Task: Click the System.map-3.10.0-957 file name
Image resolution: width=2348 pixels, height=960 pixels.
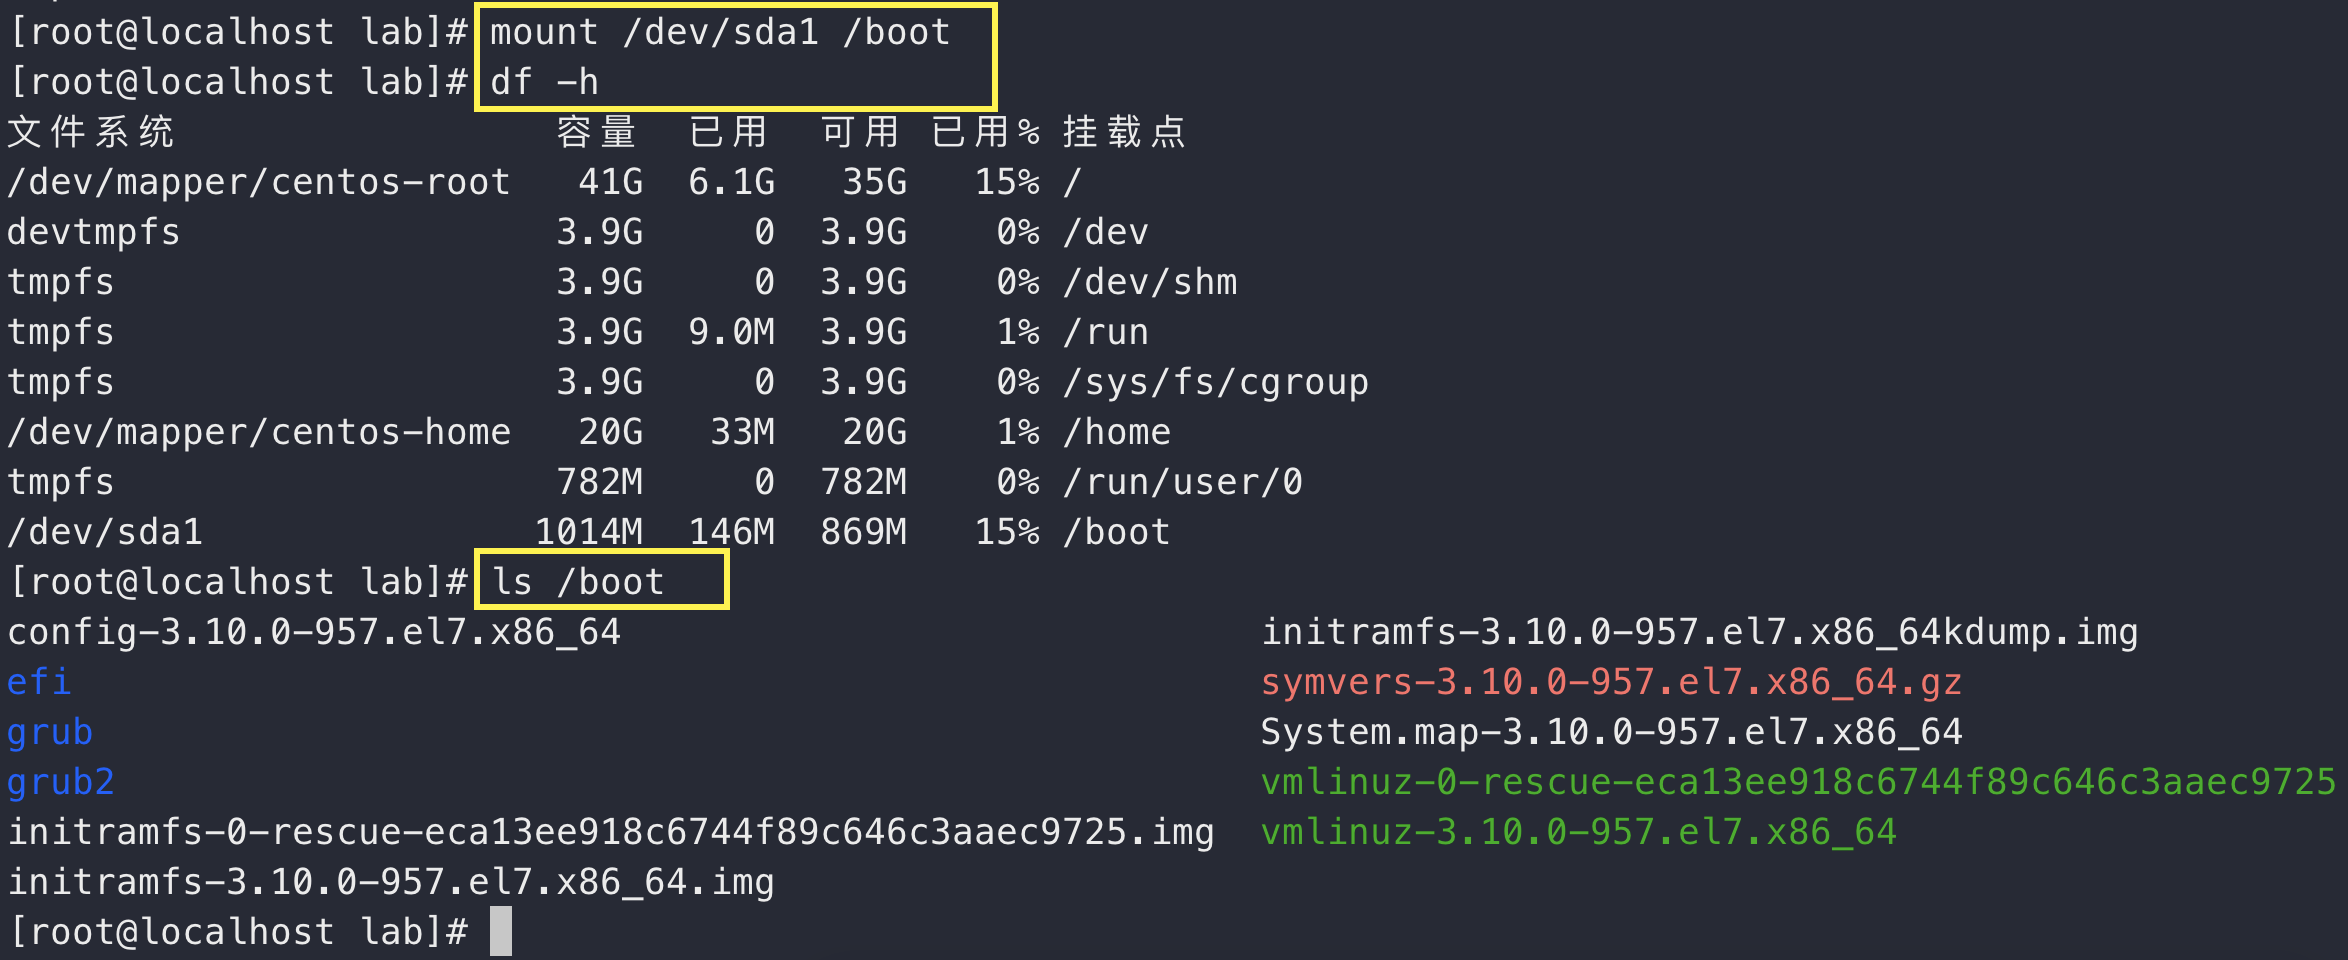Action: [1611, 732]
